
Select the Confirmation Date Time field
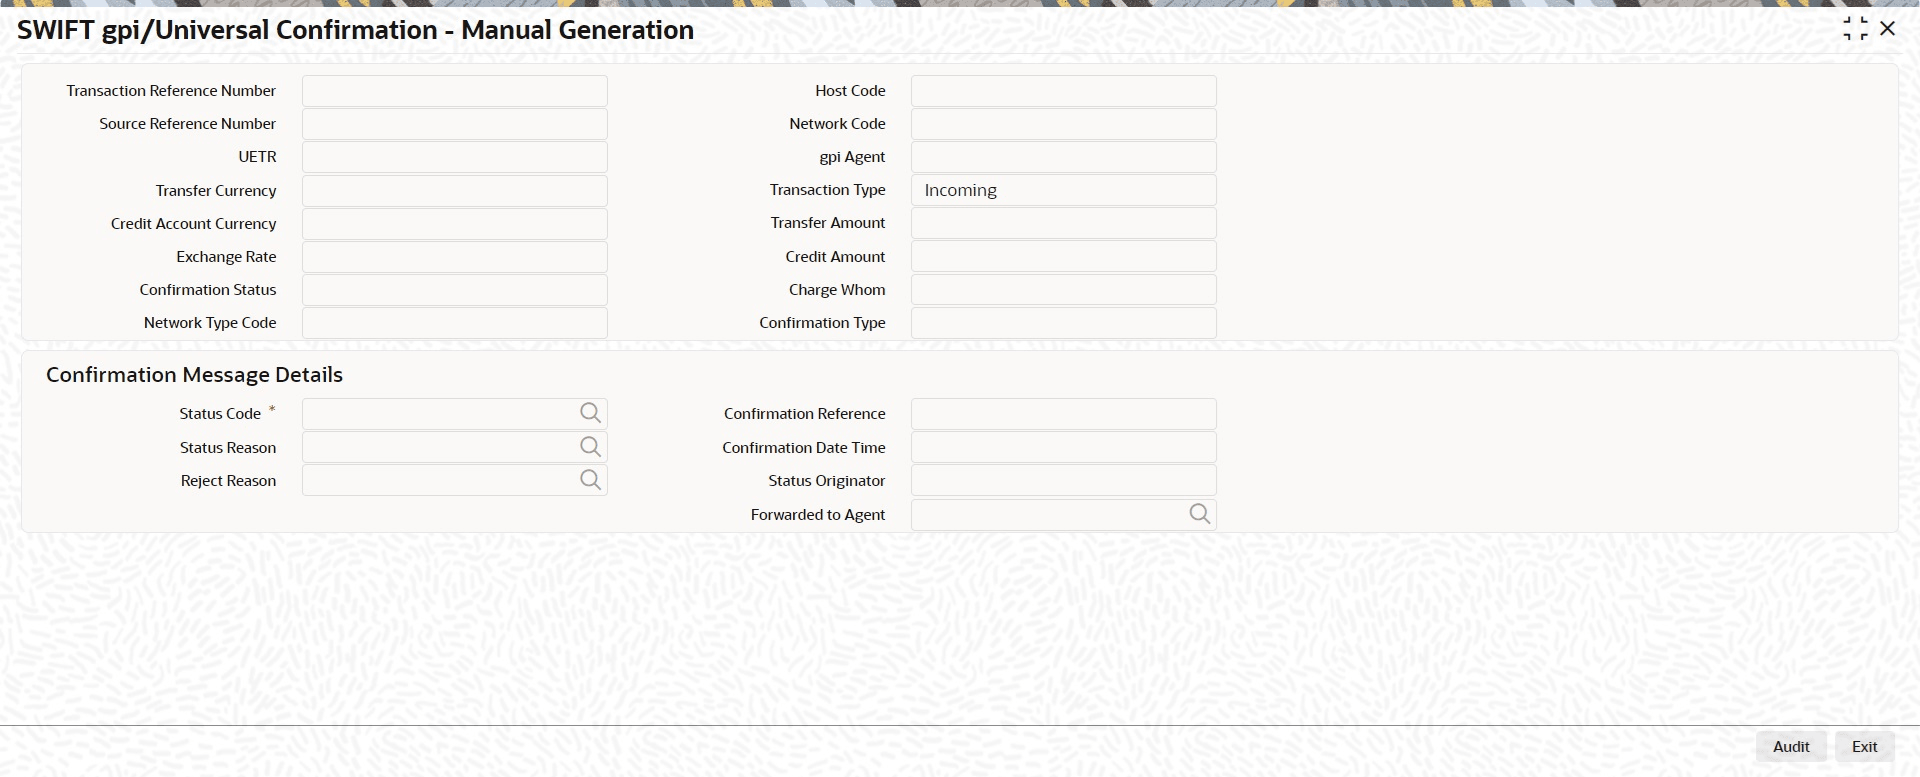pyautogui.click(x=1063, y=447)
